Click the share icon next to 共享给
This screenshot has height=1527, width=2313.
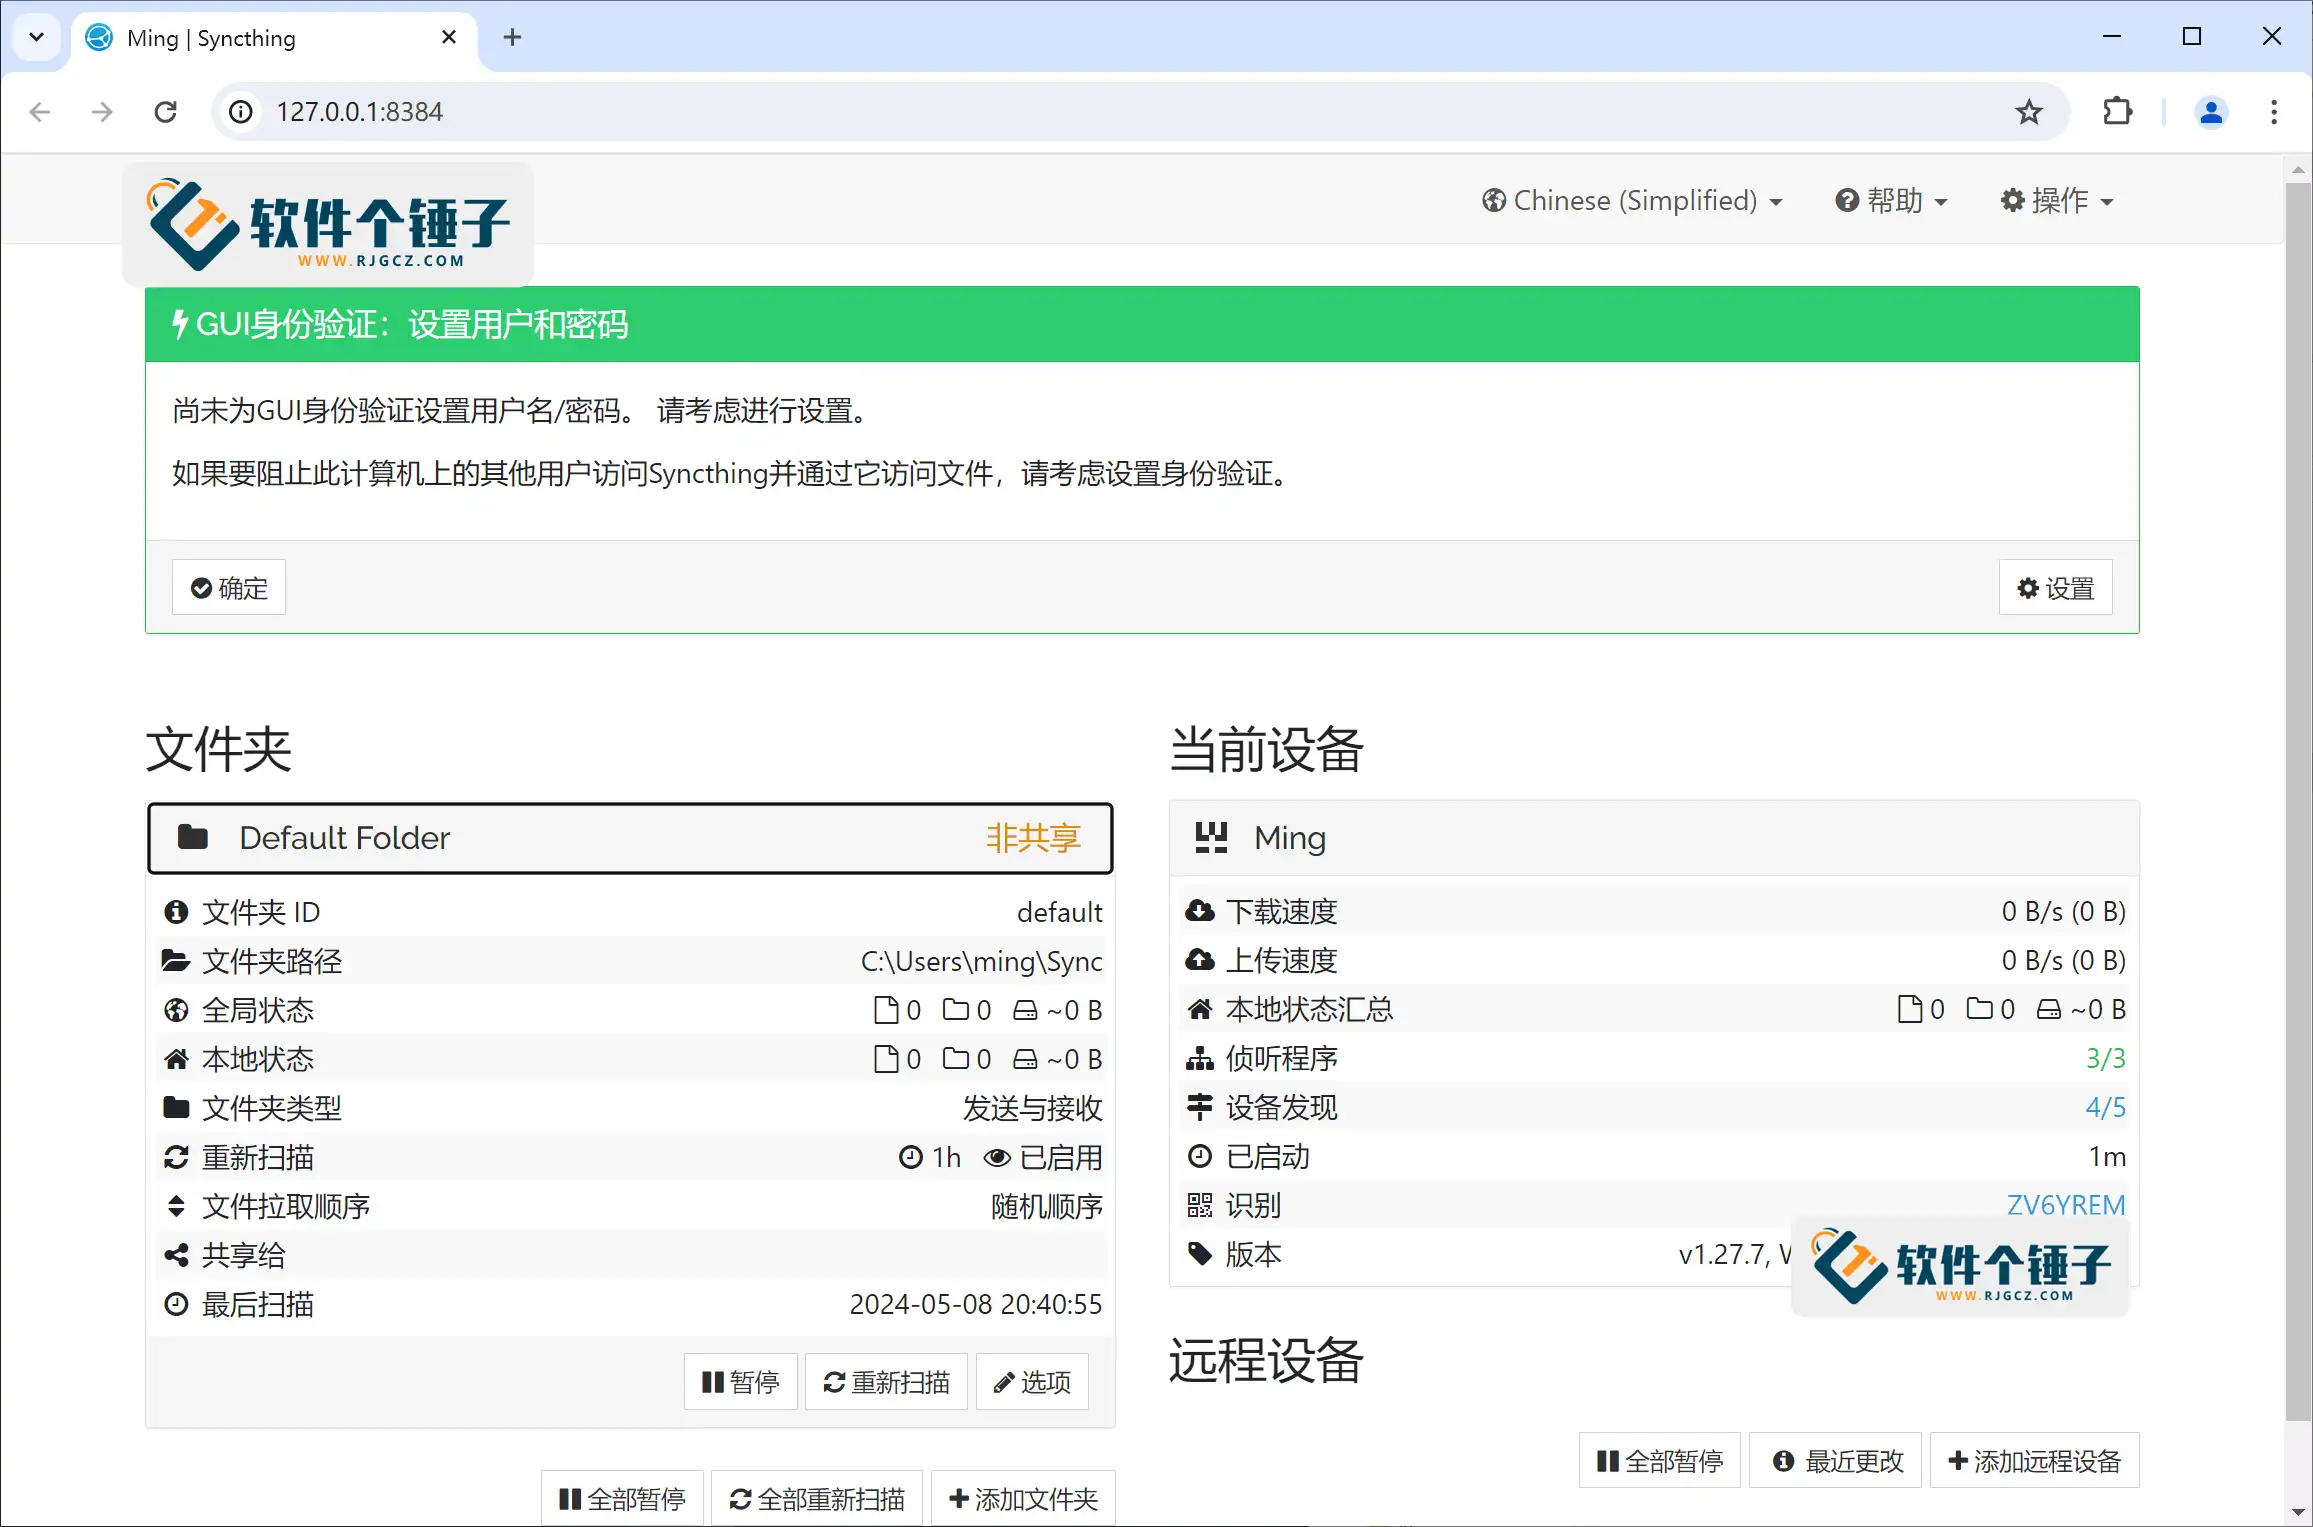point(176,1255)
